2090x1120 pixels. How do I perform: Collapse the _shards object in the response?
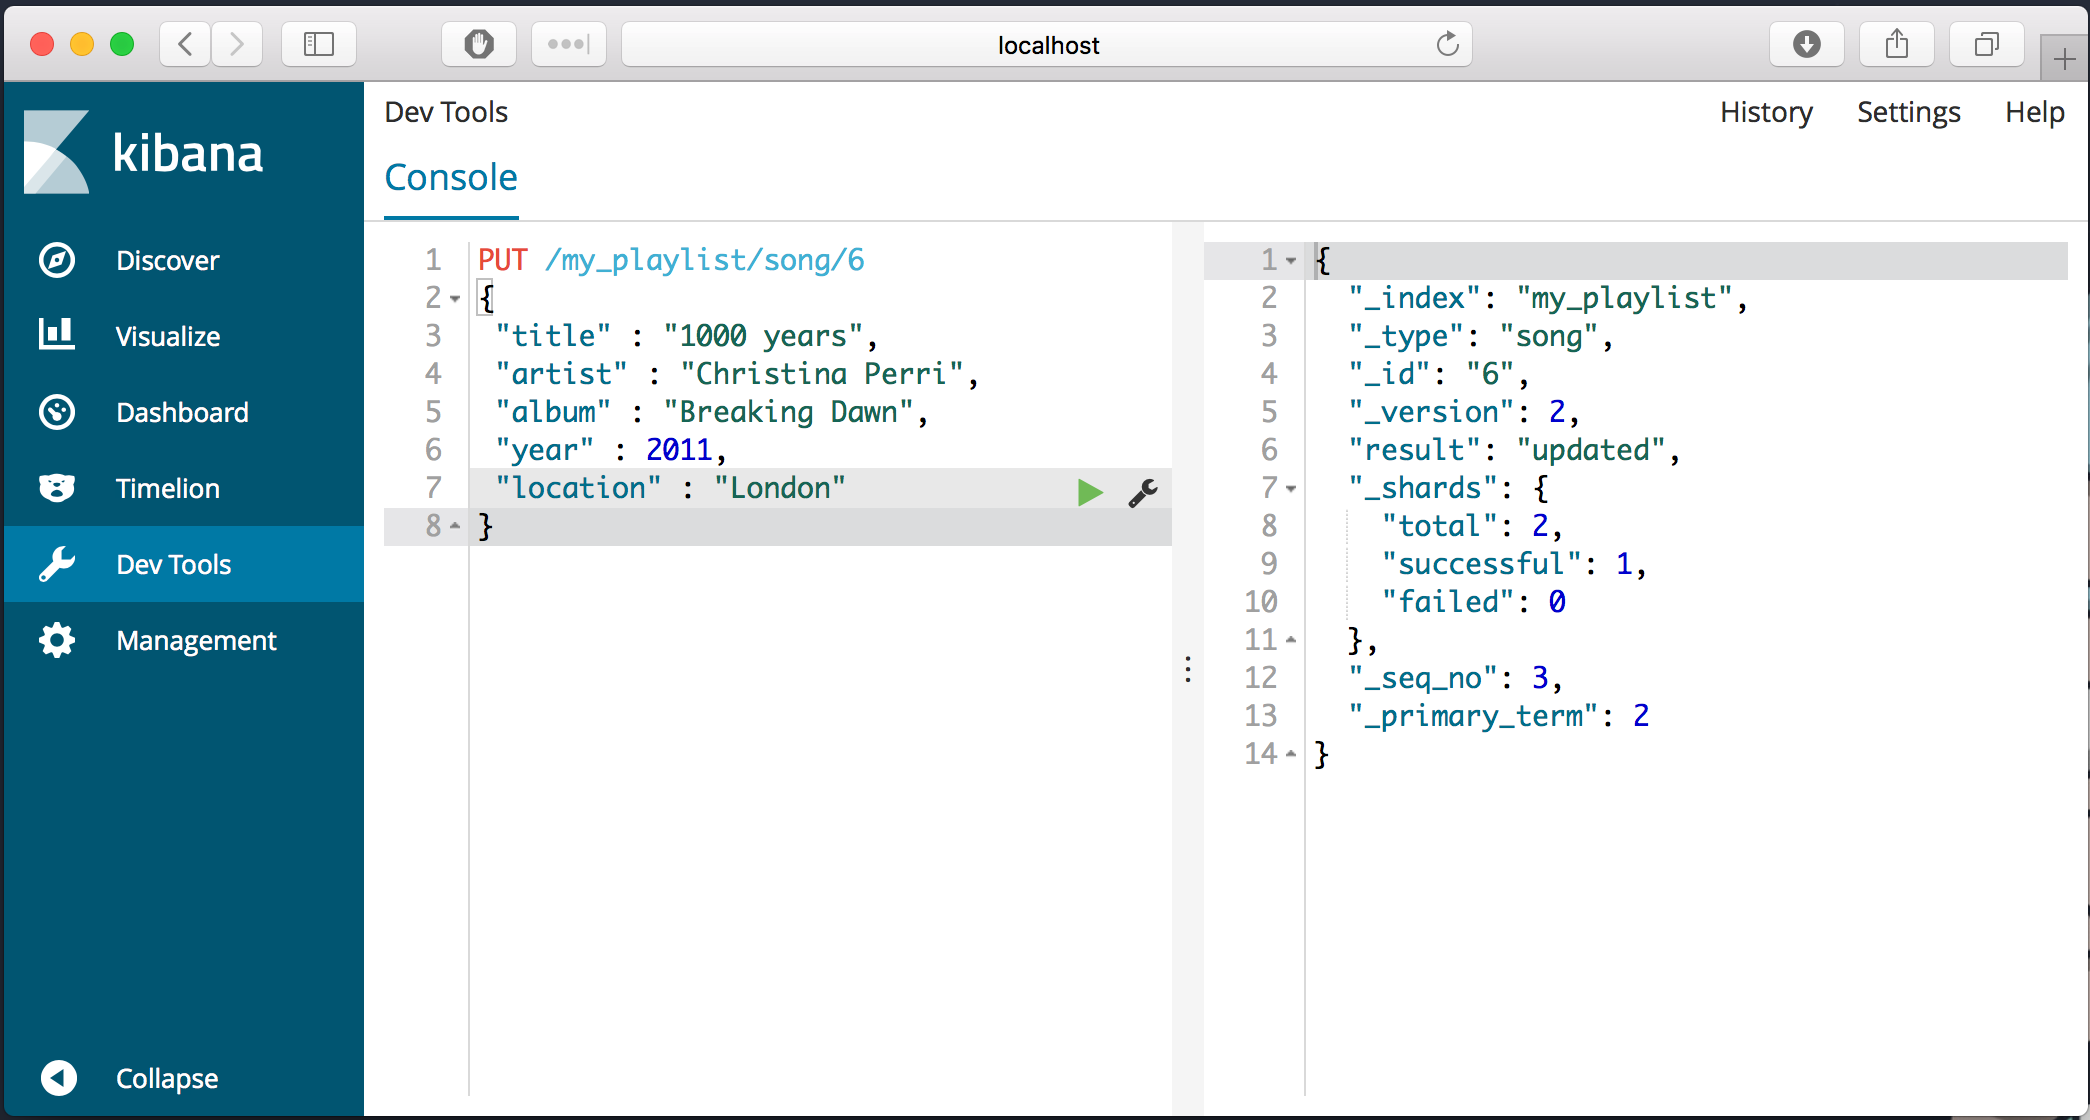[1291, 488]
